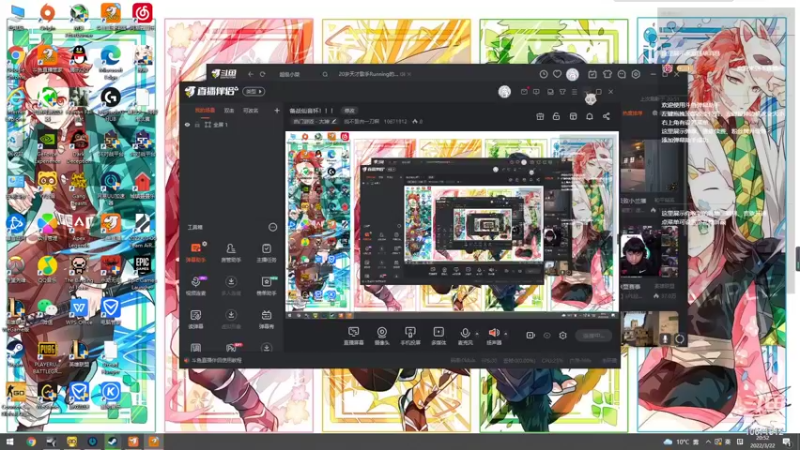Open mail icon with red dot
The image size is (800, 450).
(x=524, y=92)
